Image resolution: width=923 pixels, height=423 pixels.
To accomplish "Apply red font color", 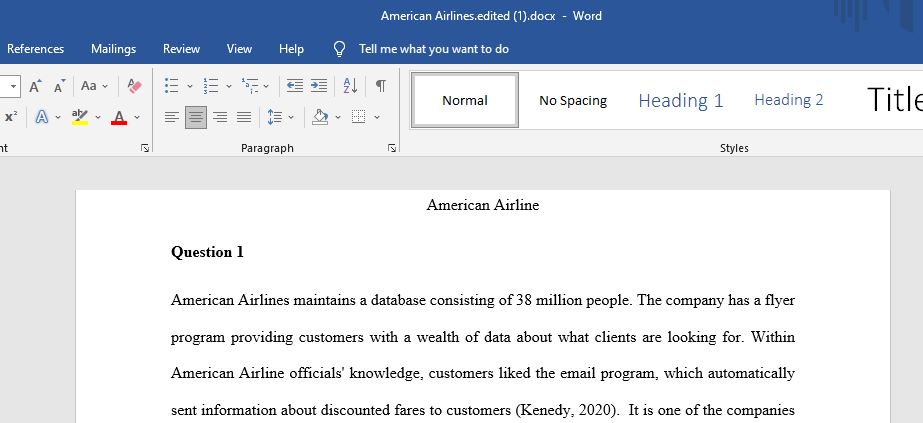I will pyautogui.click(x=119, y=117).
